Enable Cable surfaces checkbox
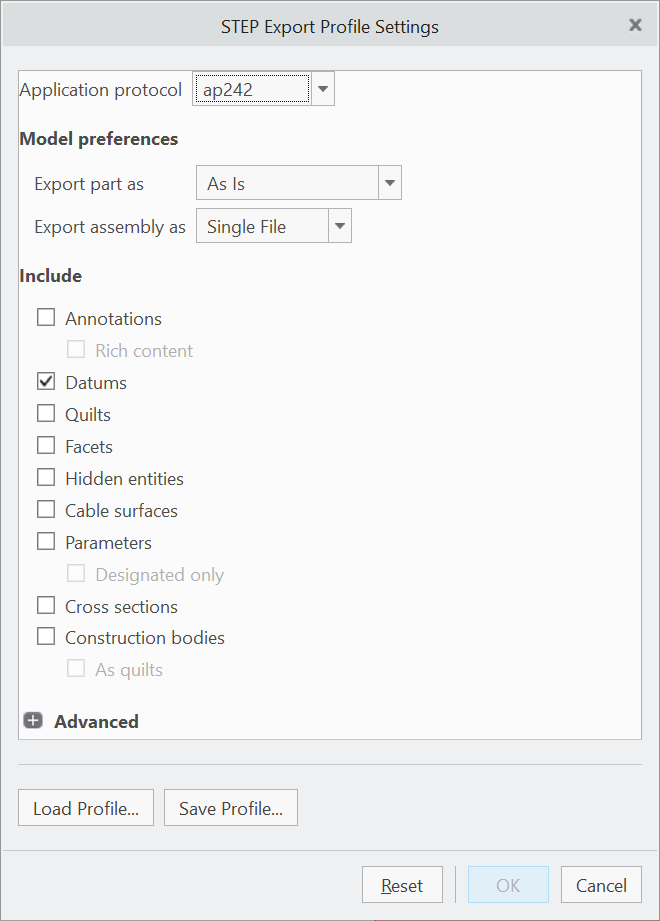This screenshot has width=660, height=921. tap(46, 510)
